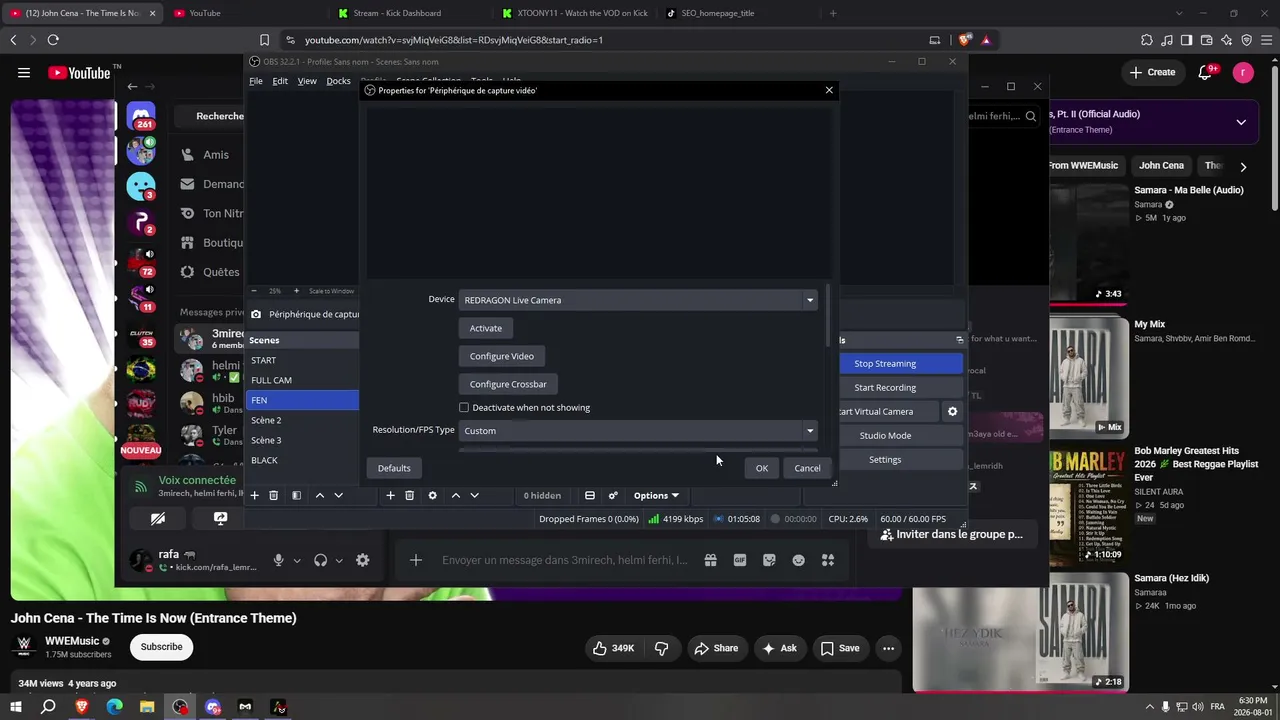Reload the browser page

point(53,40)
